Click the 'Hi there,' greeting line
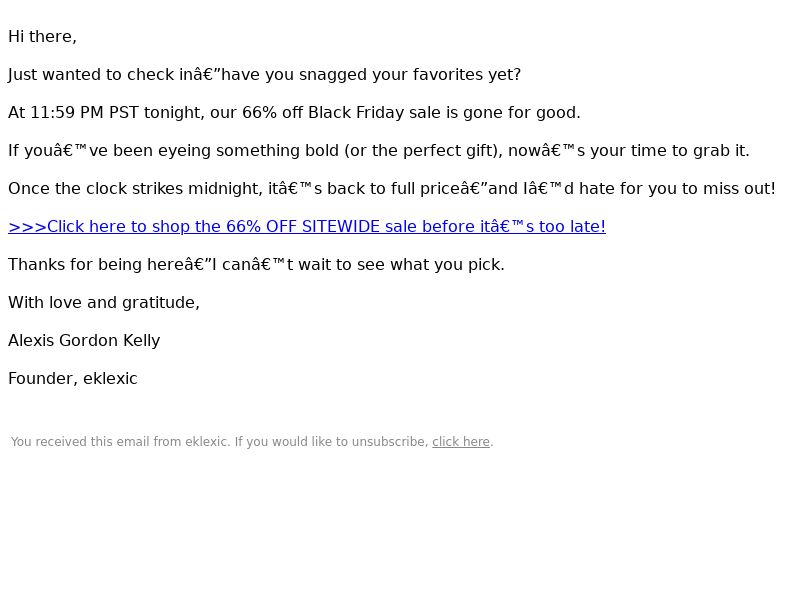Image resolution: width=800 pixels, height=600 pixels. [42, 37]
